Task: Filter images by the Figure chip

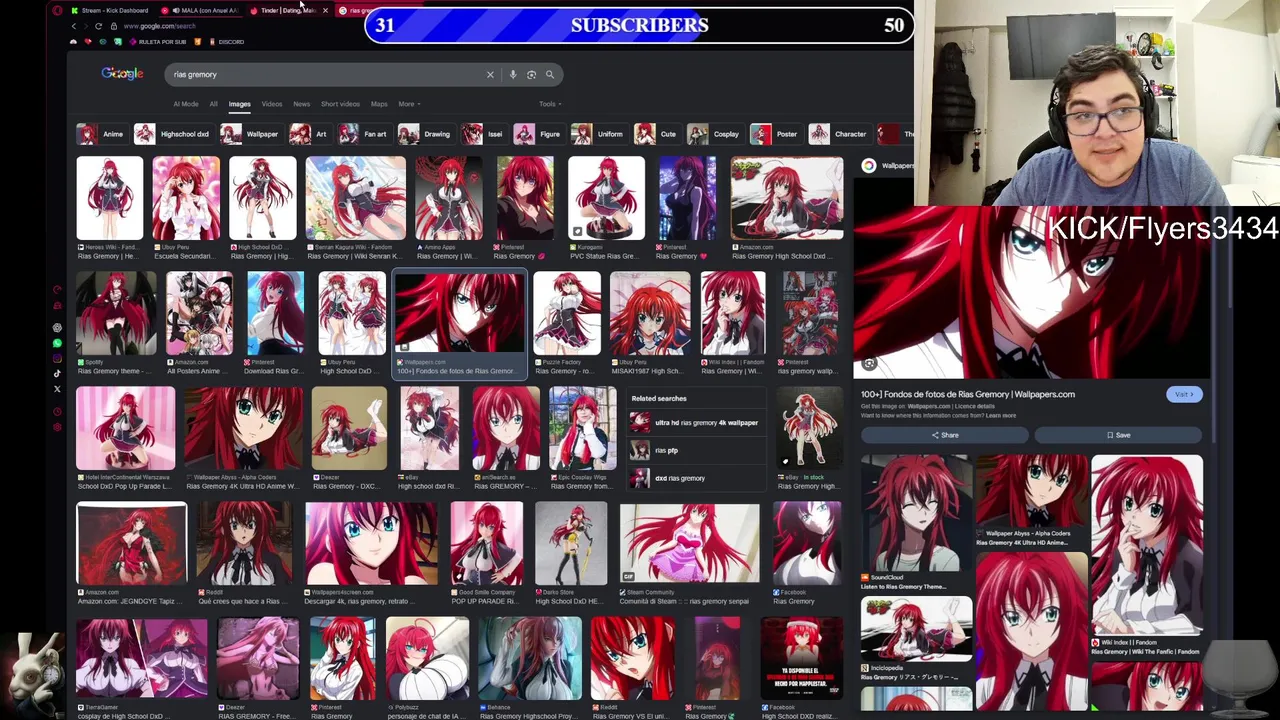Action: pos(538,134)
